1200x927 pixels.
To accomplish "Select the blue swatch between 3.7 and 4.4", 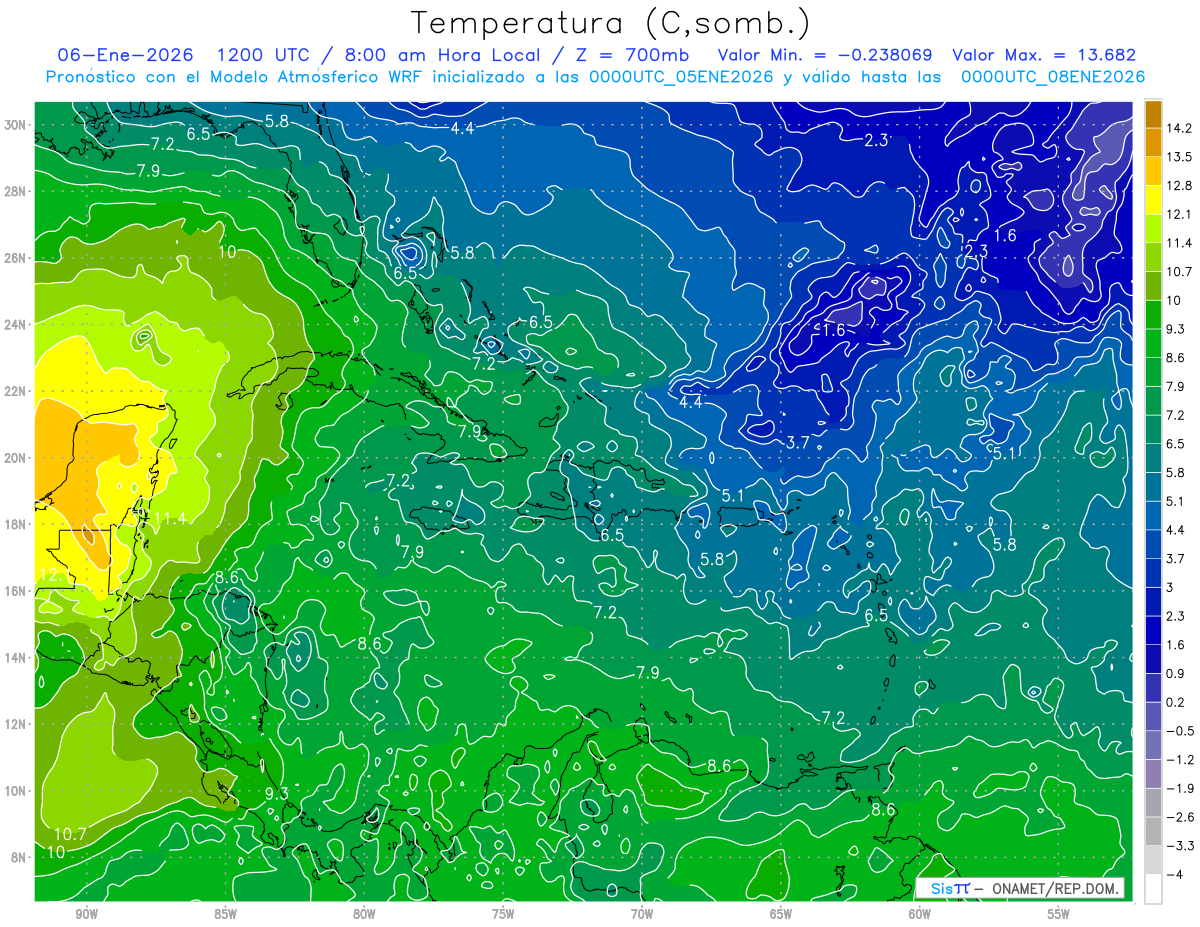I will tap(1153, 544).
